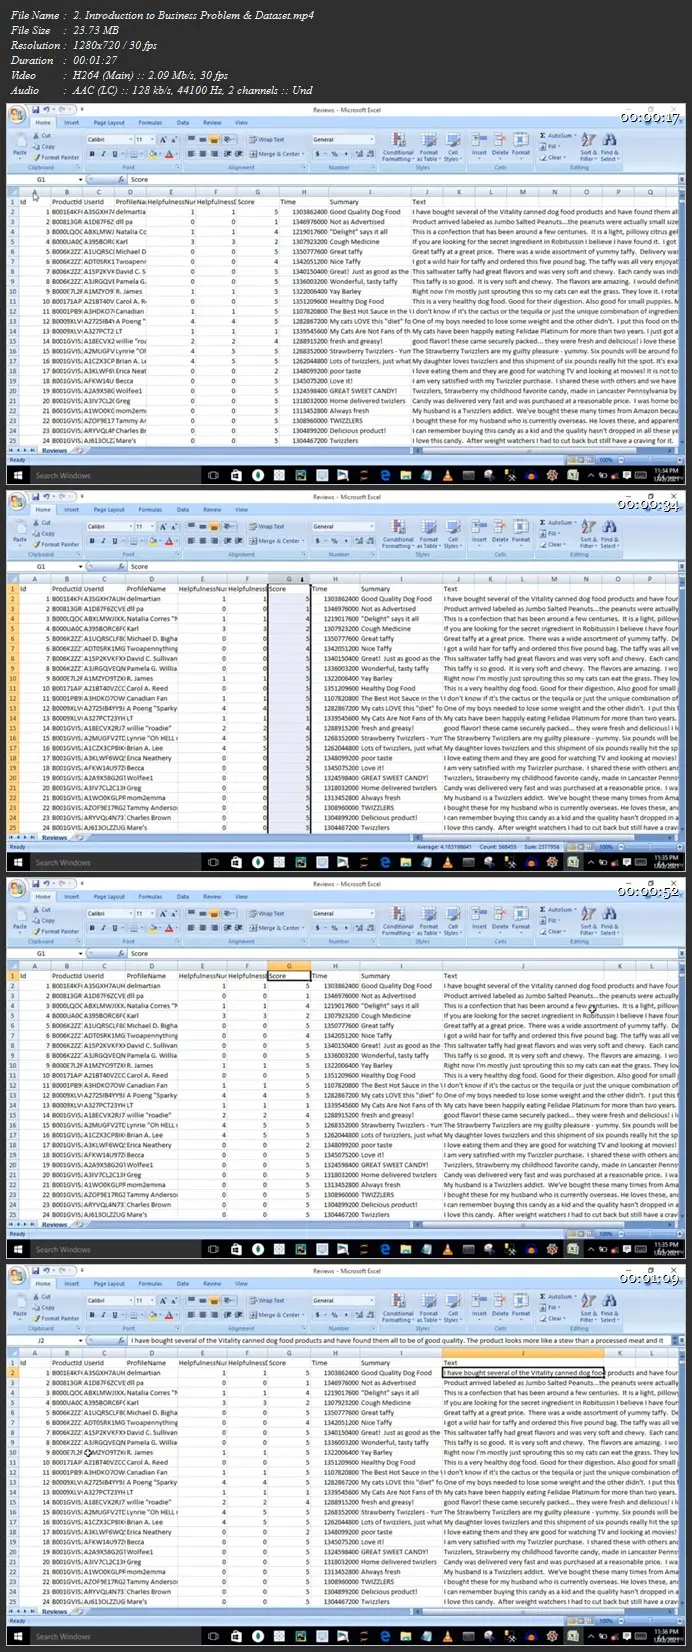Click Sort & Filter in the 00:01:09 frame
Screen dimensions: 692x1652
pos(587,1309)
